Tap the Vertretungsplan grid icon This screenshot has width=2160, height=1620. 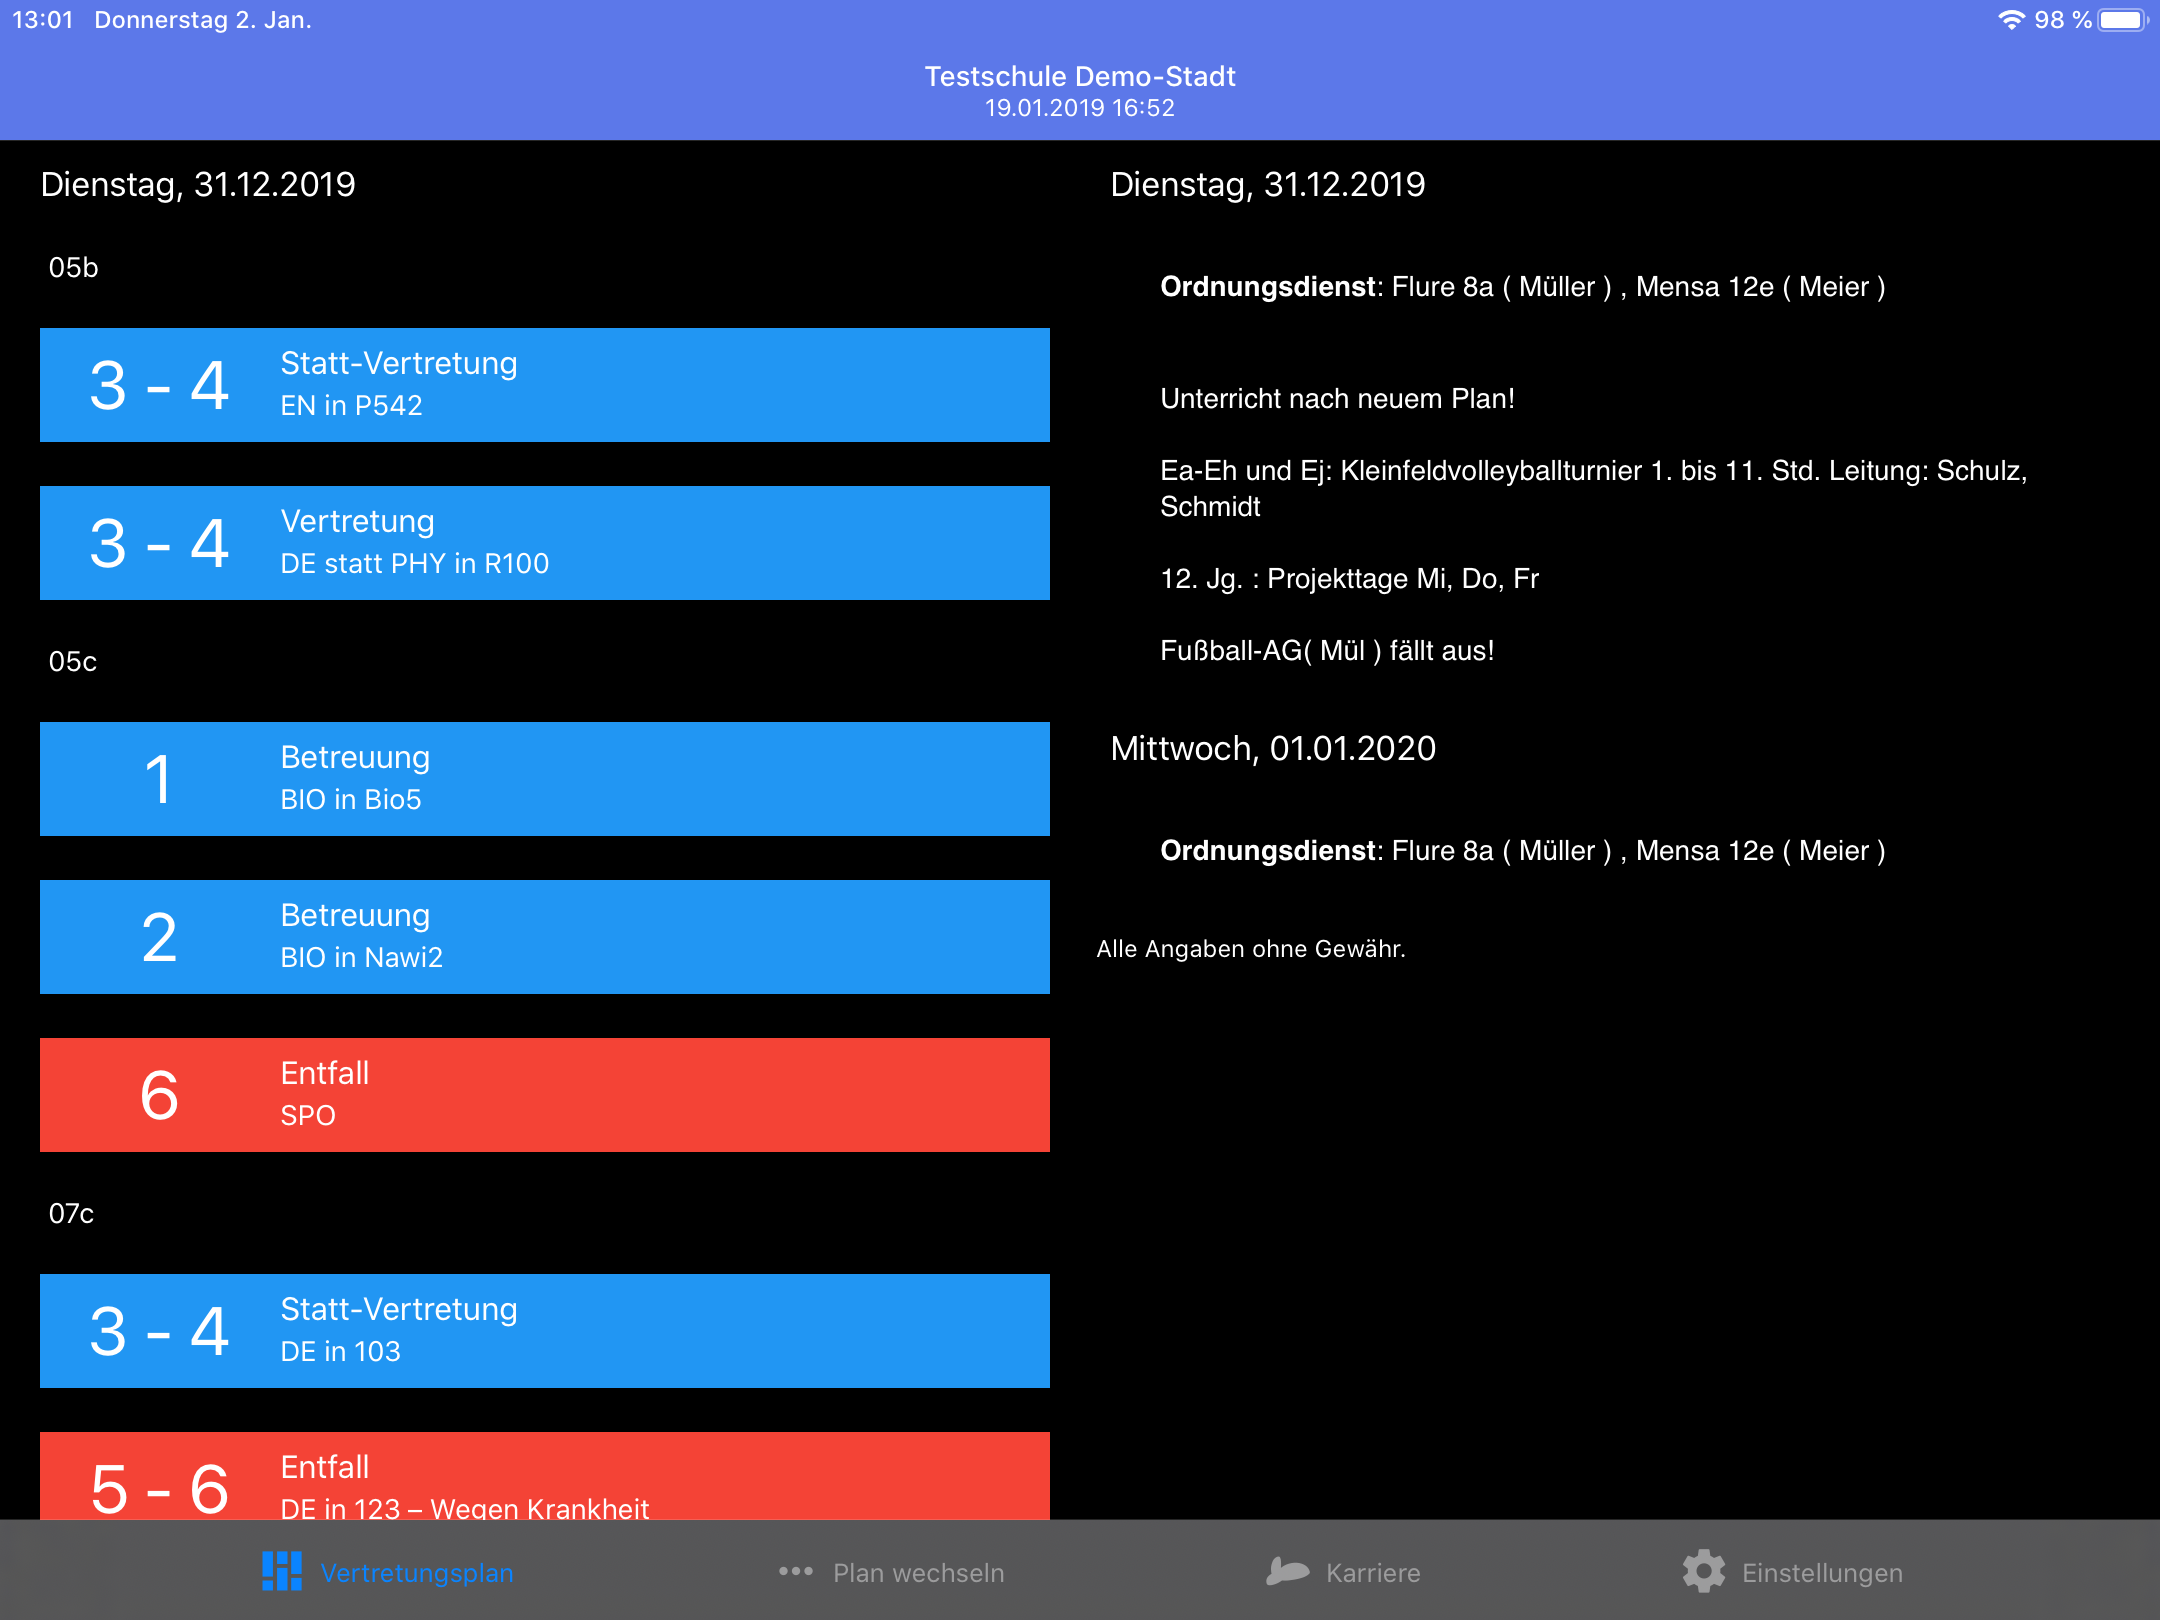[x=281, y=1571]
